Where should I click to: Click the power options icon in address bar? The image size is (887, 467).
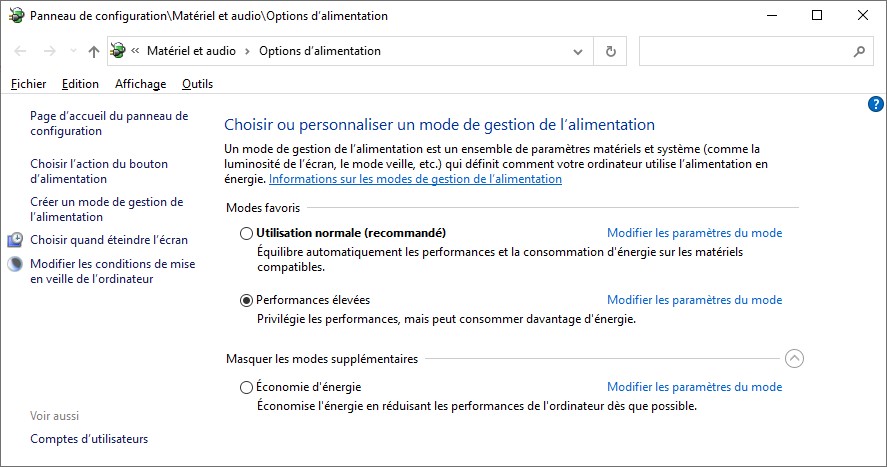pyautogui.click(x=118, y=51)
